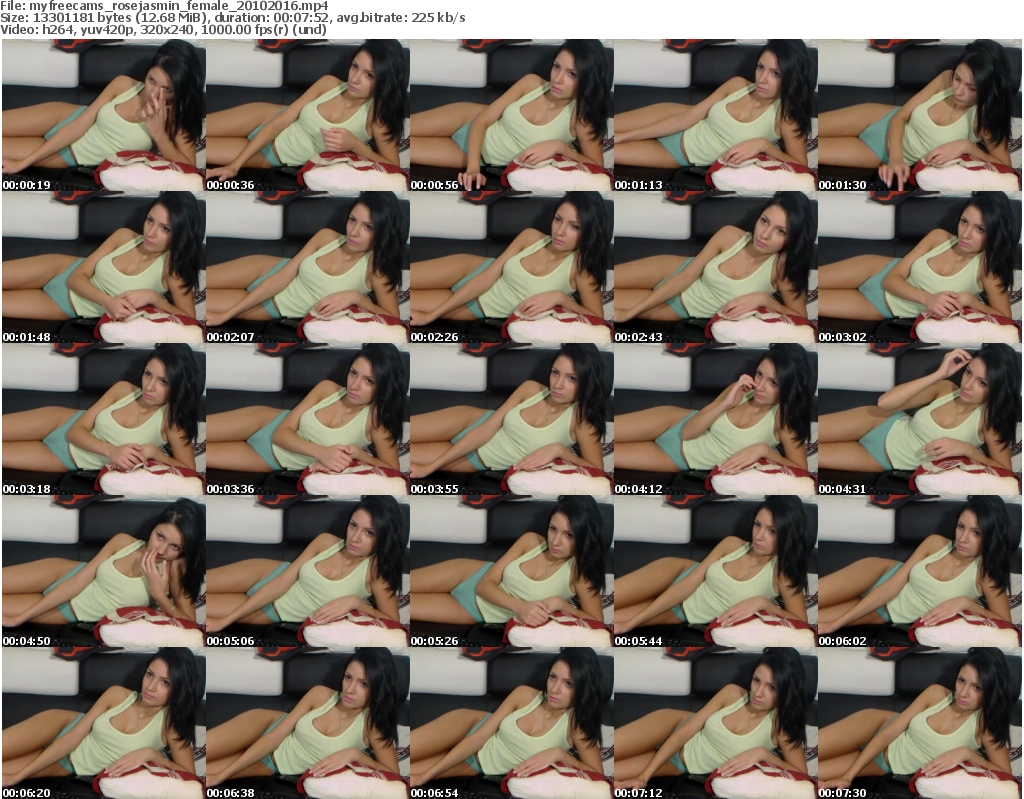Screen dimensions: 1024x799
Task: Select the thumbnail stamped 00:03:36
Action: [x=308, y=419]
